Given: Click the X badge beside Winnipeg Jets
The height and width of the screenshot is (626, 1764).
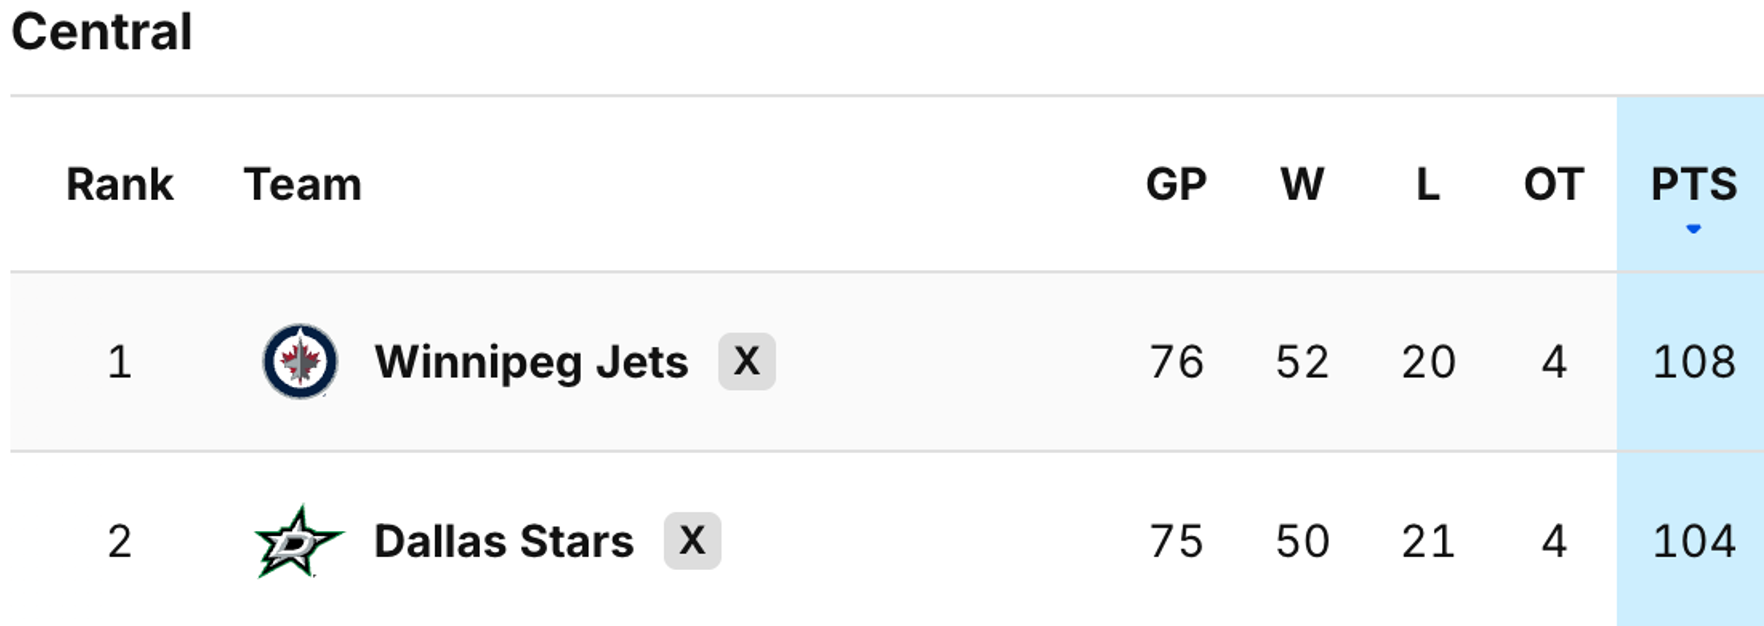Looking at the screenshot, I should (747, 361).
